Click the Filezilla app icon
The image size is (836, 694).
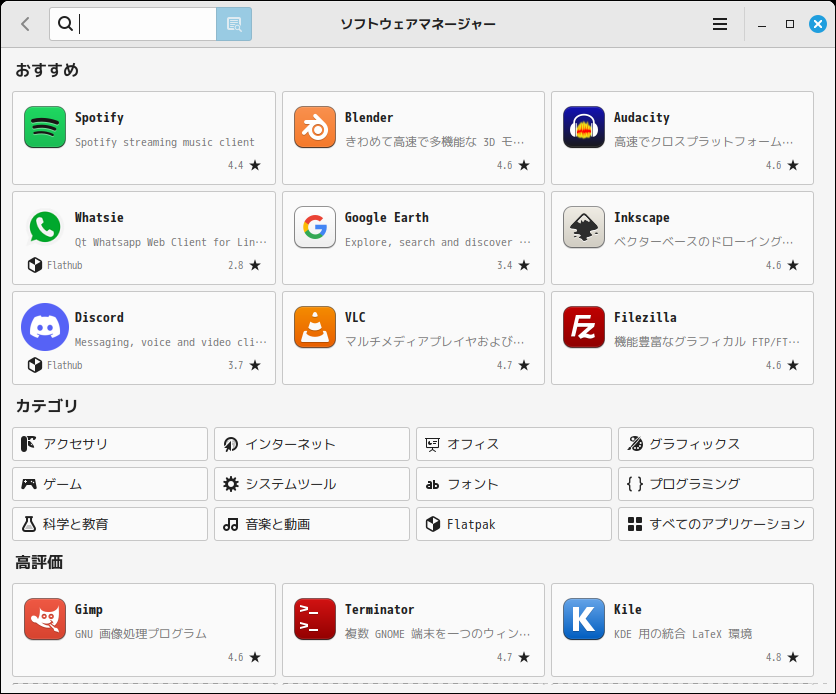pyautogui.click(x=584, y=327)
